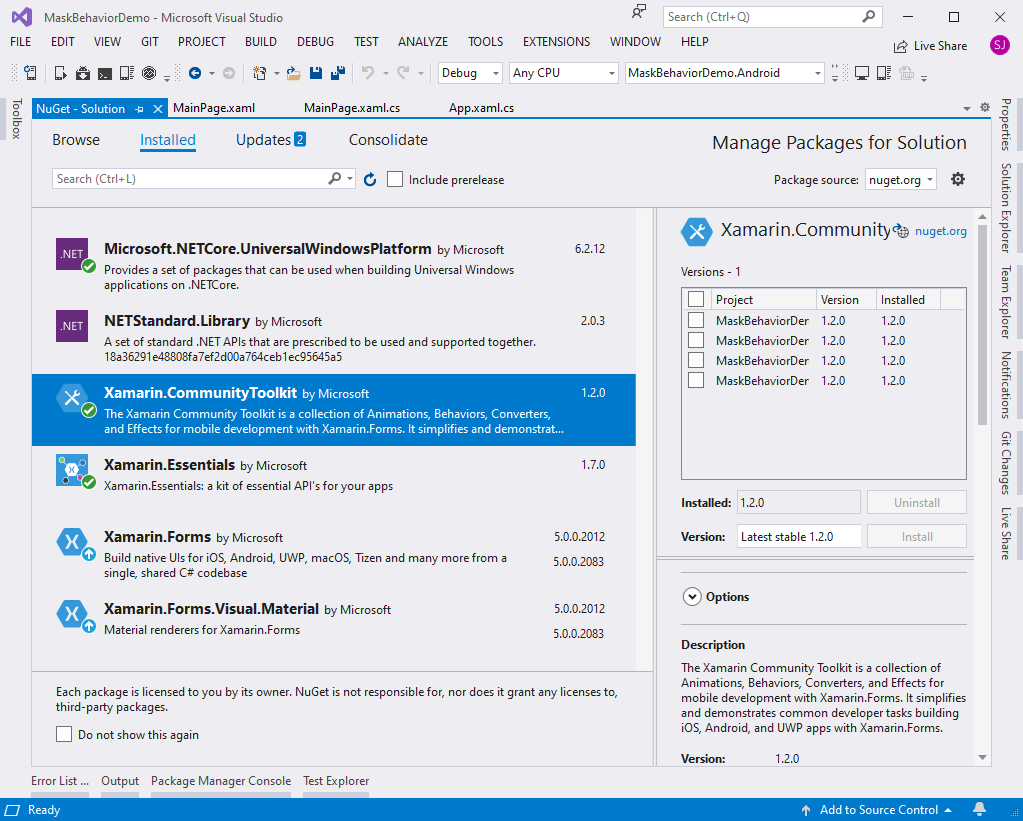This screenshot has height=821, width=1023.
Task: Open NuGet settings gear next to package source
Action: (958, 179)
